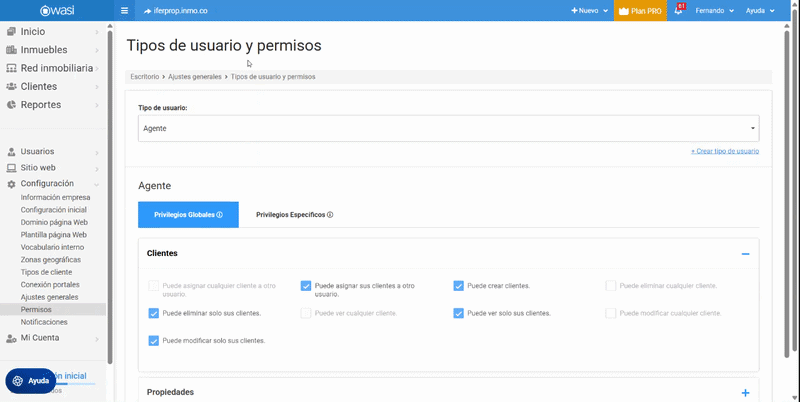The height and width of the screenshot is (402, 800).
Task: Open the Tipo de usuario dropdown
Action: (x=448, y=129)
